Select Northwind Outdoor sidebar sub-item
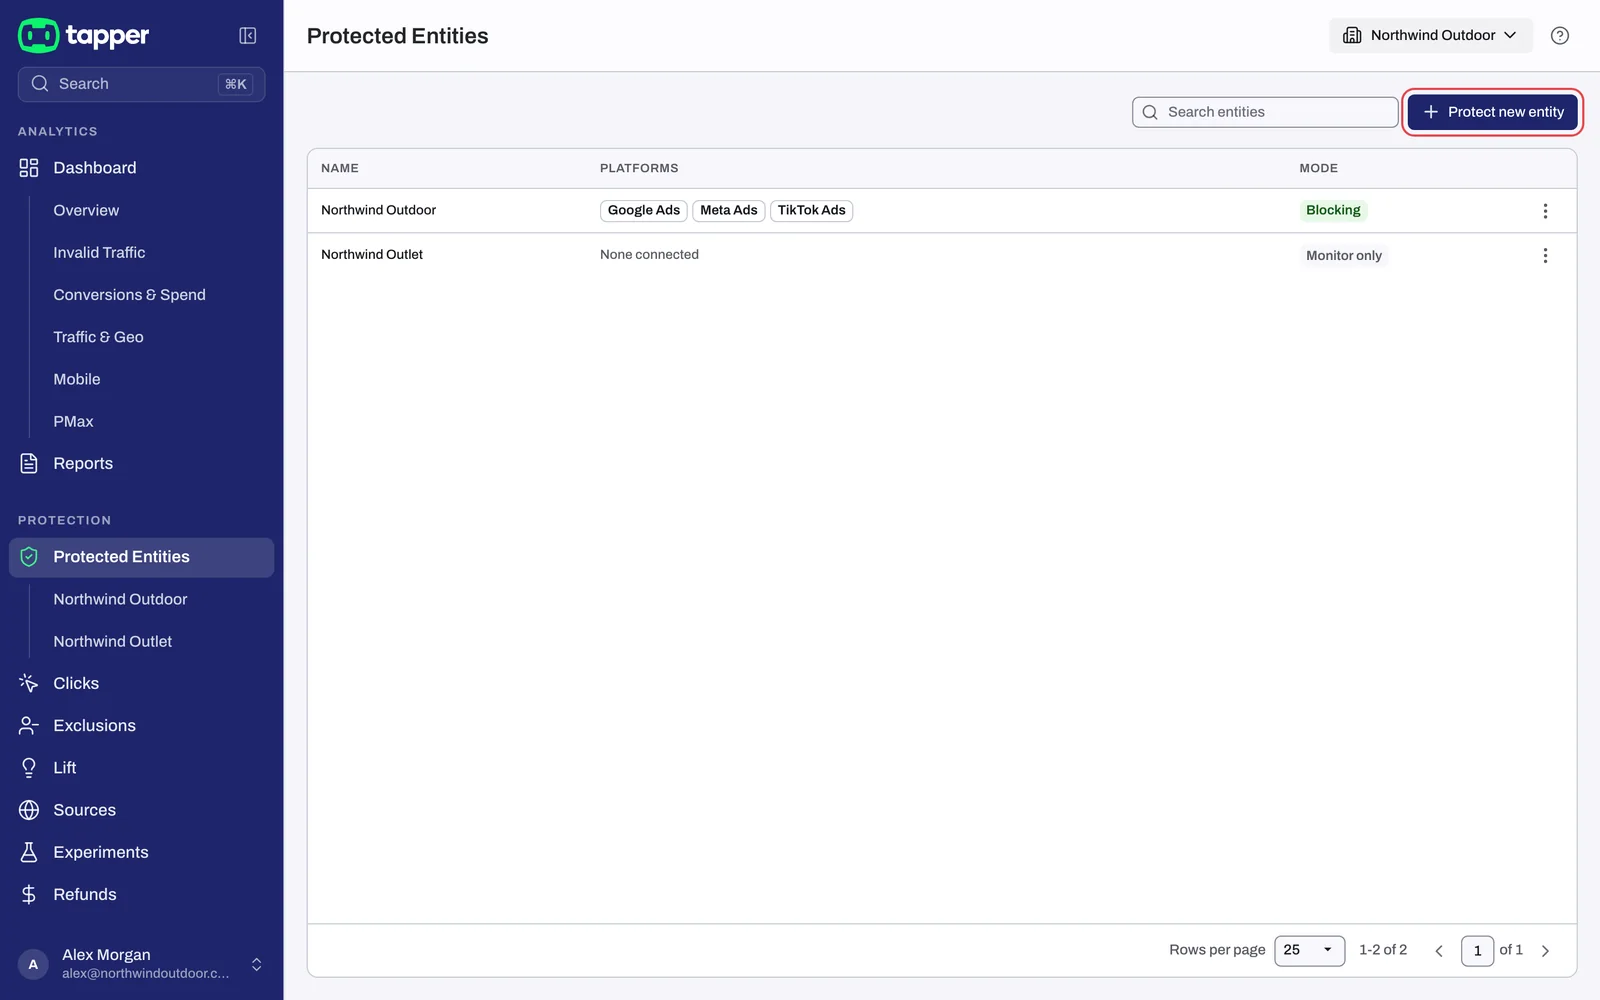 [x=120, y=599]
